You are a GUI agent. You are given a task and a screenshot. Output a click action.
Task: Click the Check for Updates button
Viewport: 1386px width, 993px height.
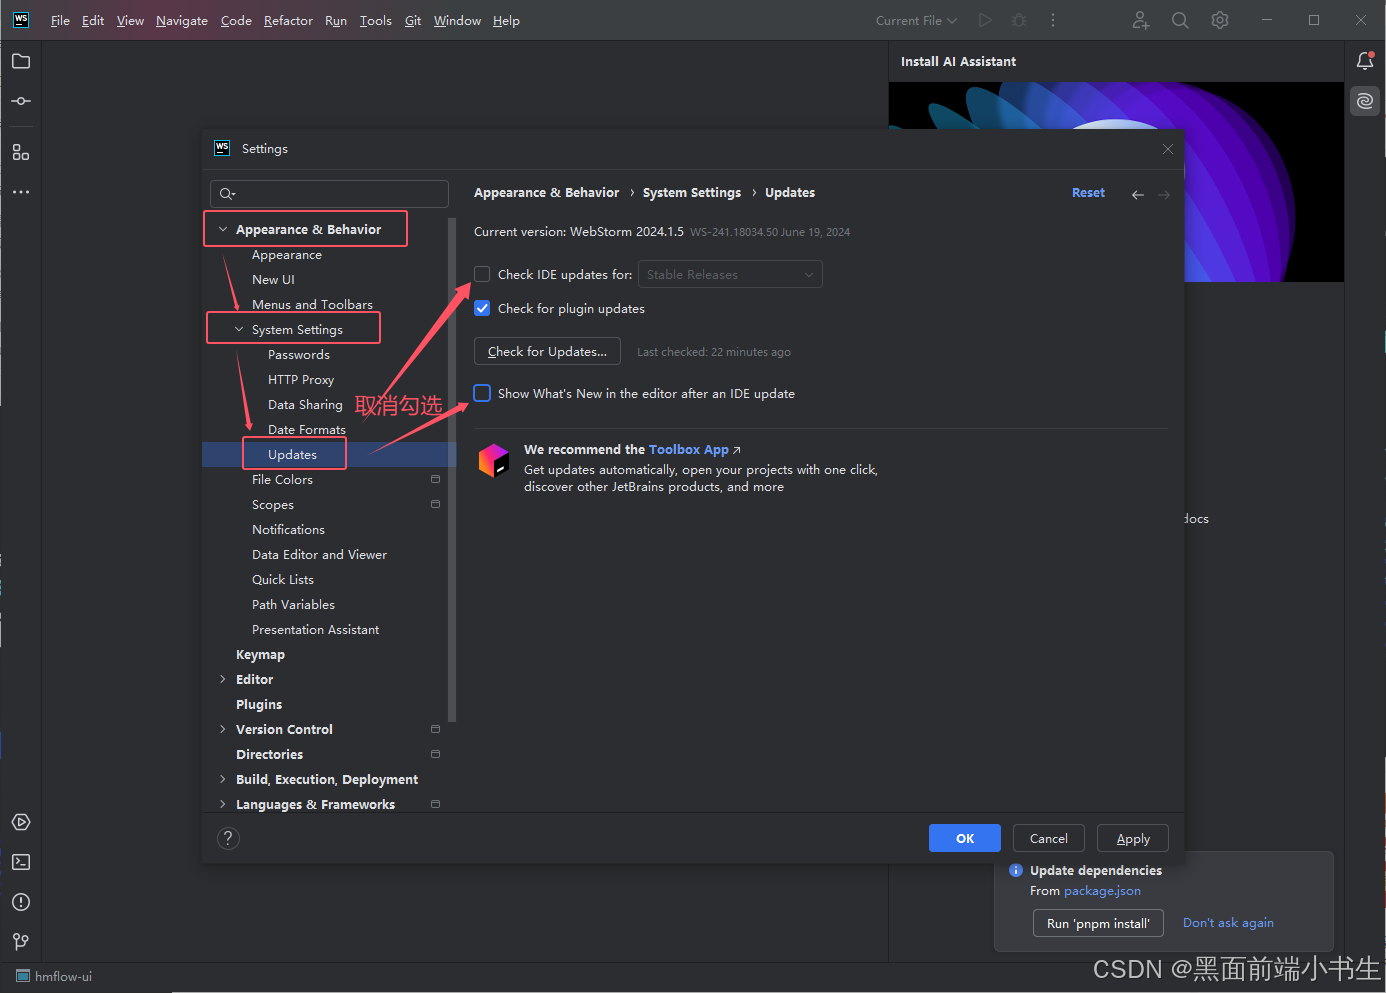[547, 351]
